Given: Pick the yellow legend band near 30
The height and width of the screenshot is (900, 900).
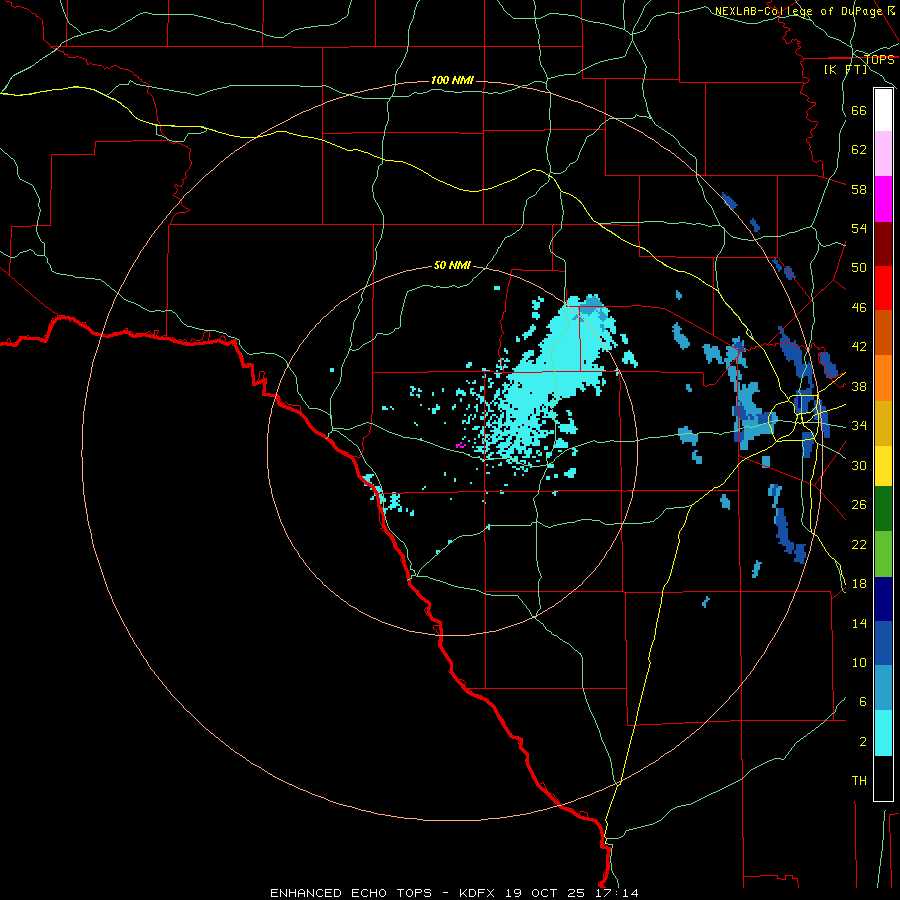Looking at the screenshot, I should [883, 466].
